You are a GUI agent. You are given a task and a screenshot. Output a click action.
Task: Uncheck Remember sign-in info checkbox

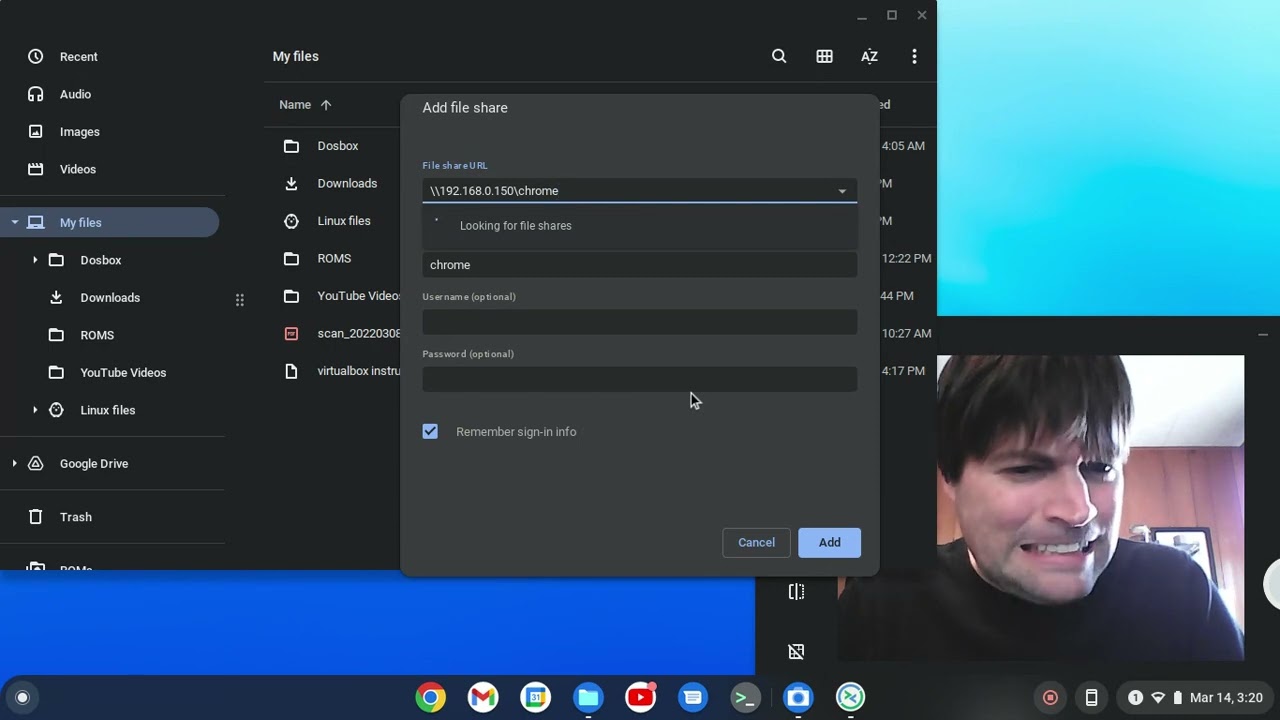click(430, 431)
